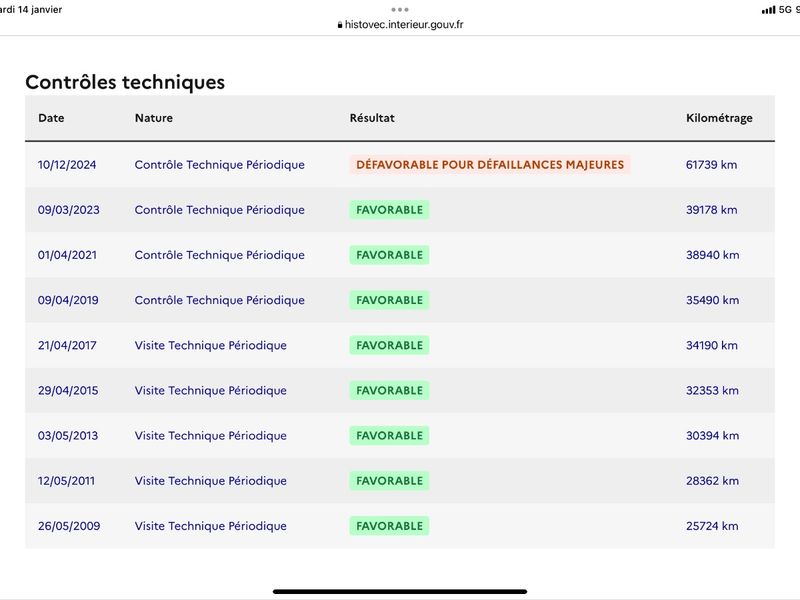Tap the home indicator bar
Viewport: 800px width, 600px height.
click(x=400, y=591)
